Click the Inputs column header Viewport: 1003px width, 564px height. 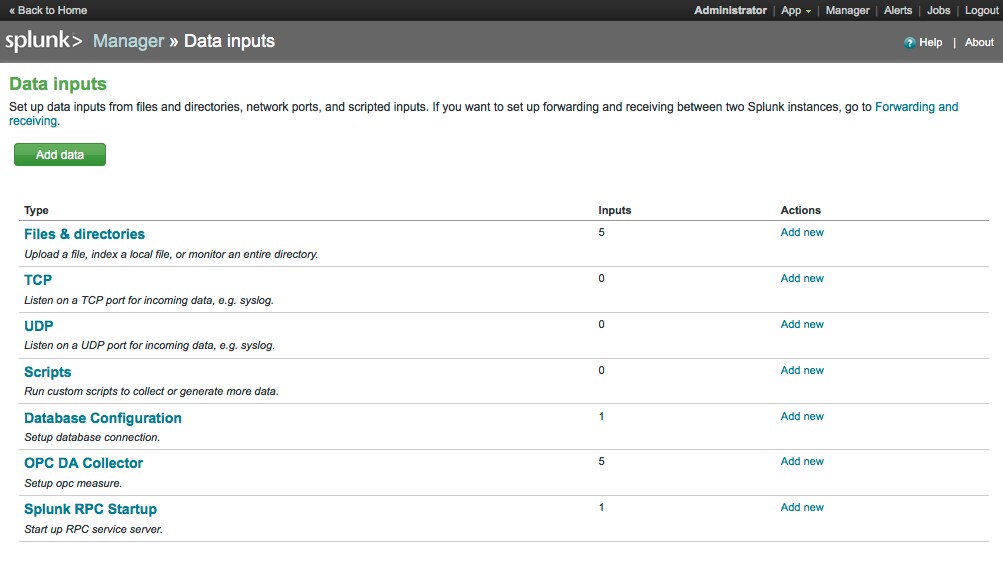[614, 210]
